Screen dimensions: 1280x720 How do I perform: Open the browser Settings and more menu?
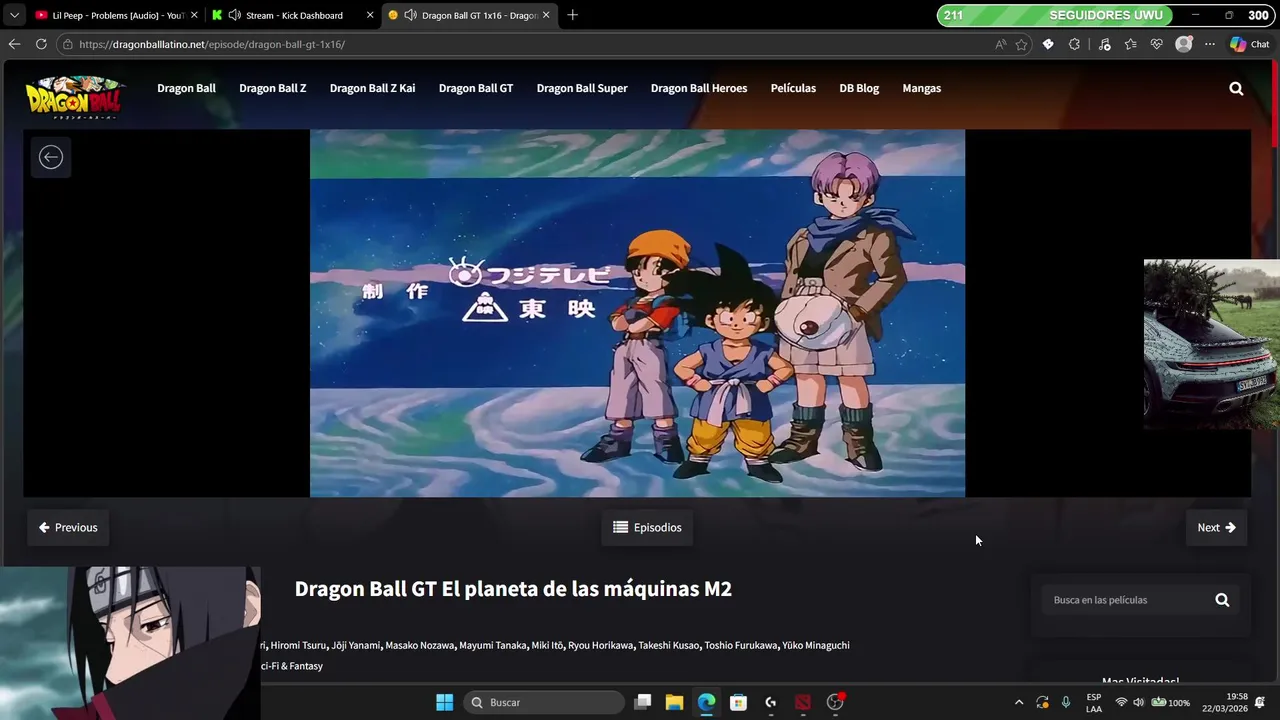(1210, 44)
